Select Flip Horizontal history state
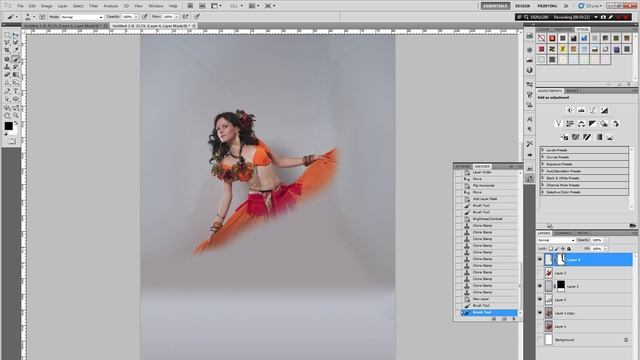The width and height of the screenshot is (640, 360). [483, 186]
